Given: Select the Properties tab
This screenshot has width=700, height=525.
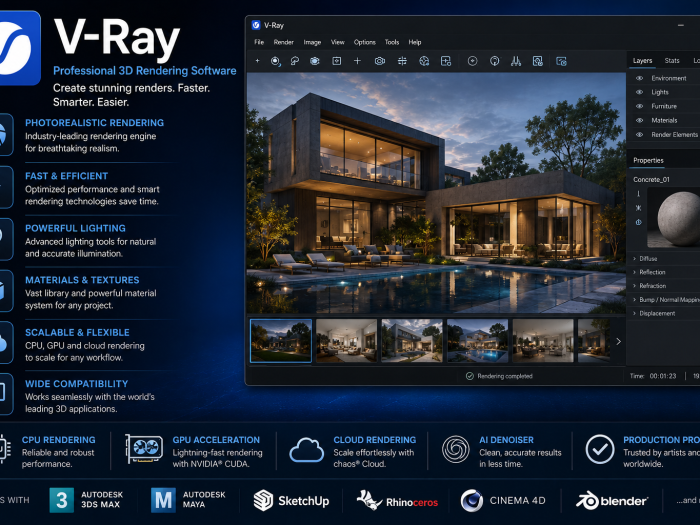Looking at the screenshot, I should 648,160.
